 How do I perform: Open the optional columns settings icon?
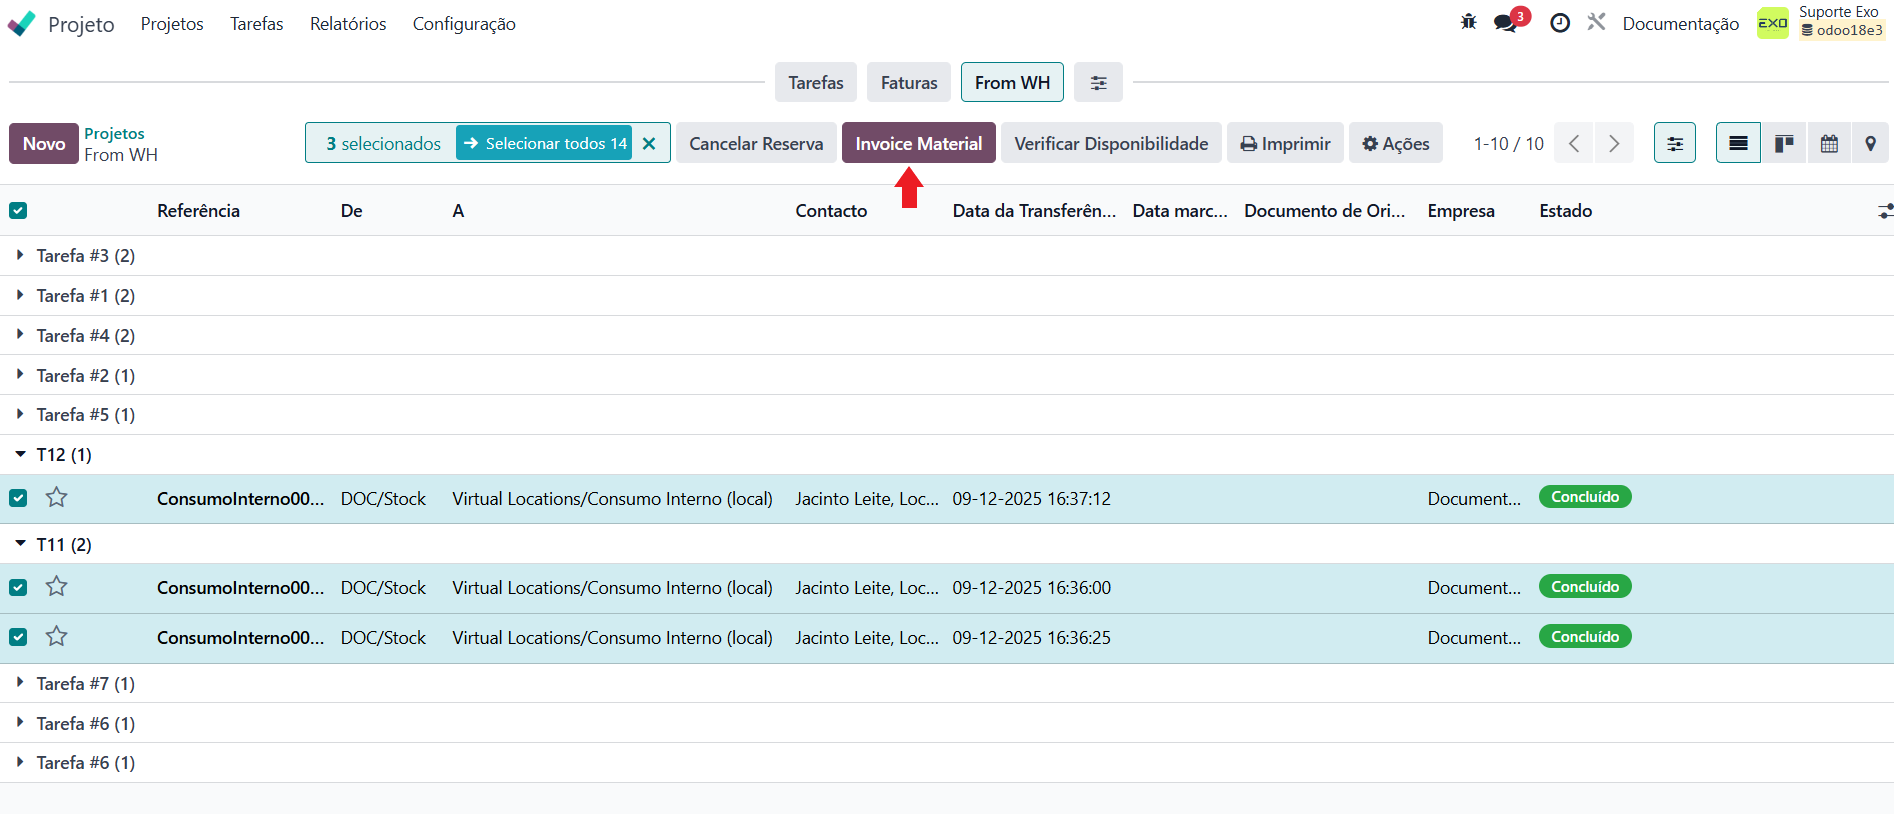click(1885, 211)
